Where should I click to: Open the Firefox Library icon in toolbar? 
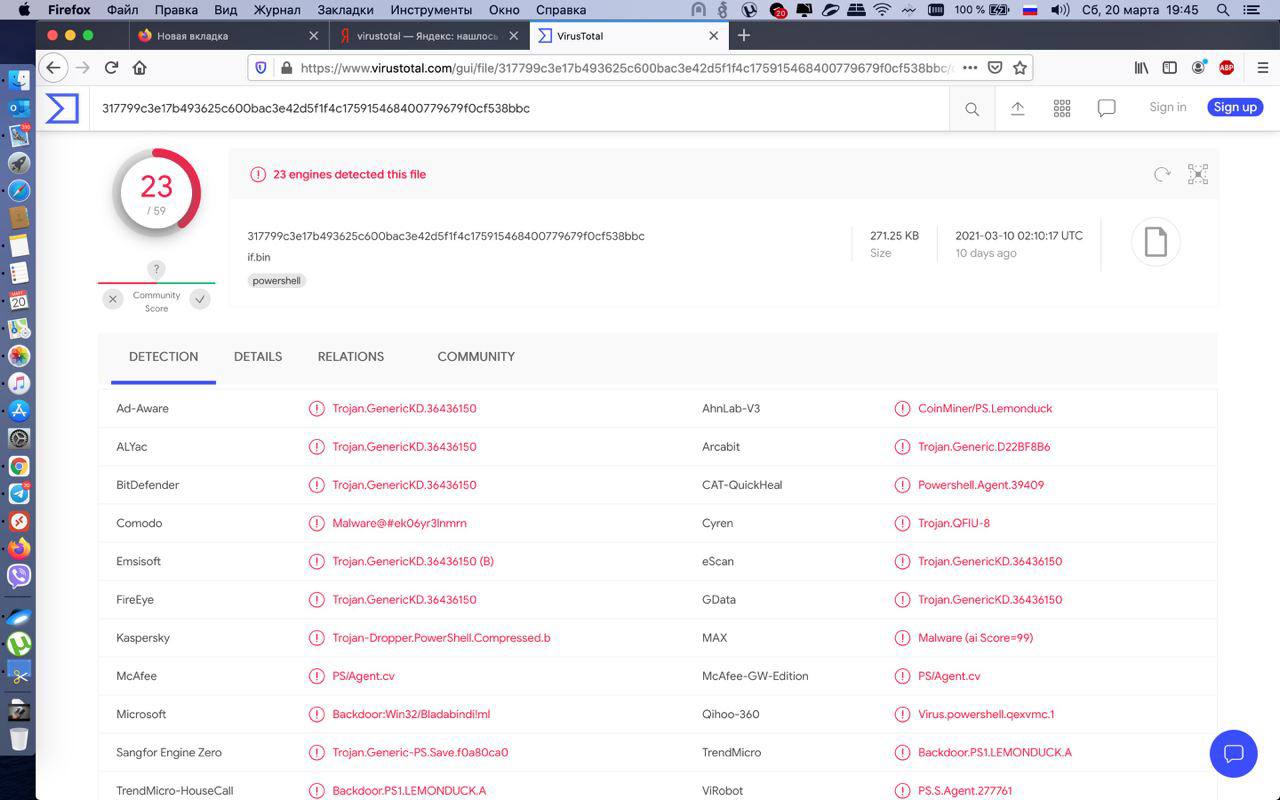tap(1141, 68)
